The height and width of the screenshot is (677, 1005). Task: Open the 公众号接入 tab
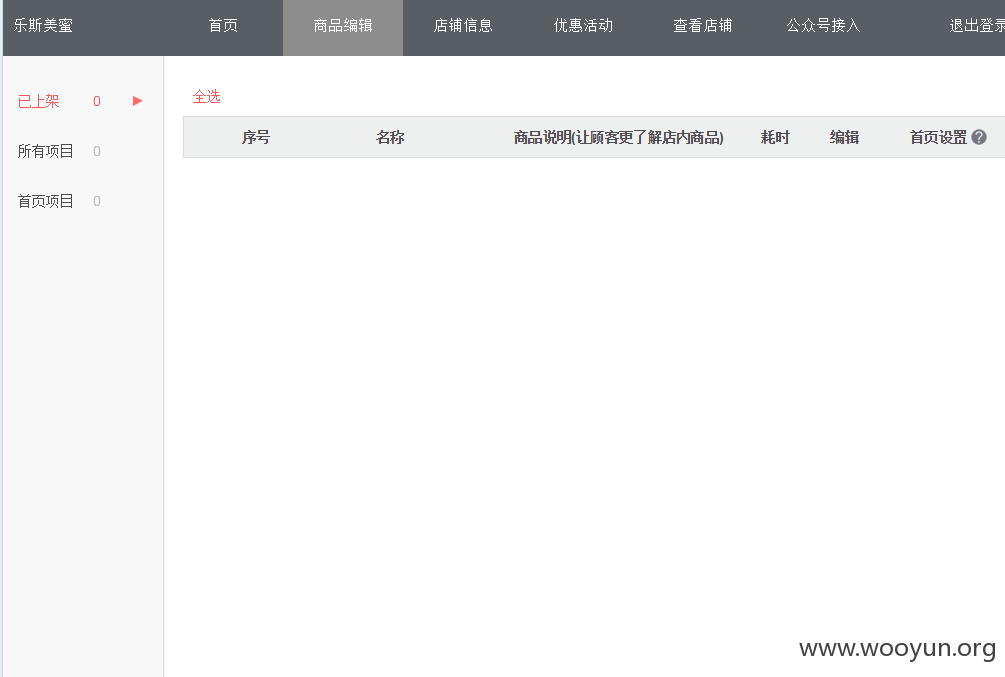point(823,26)
